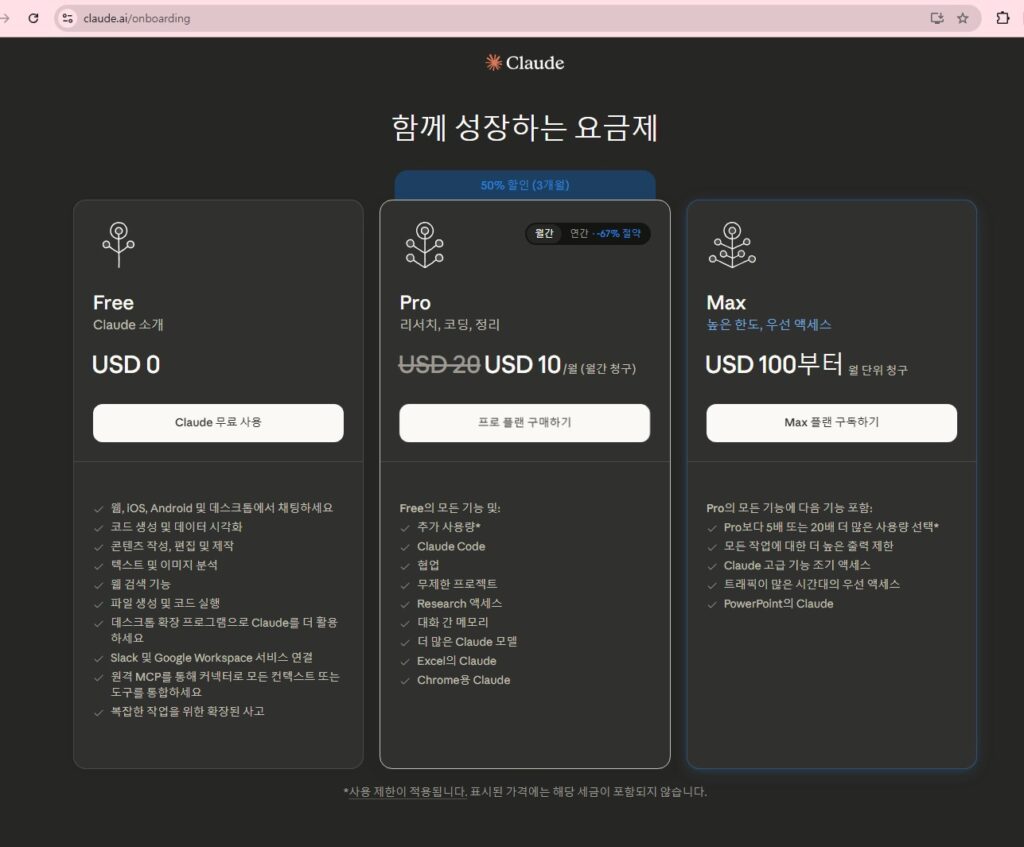Open the browser extensions puzzle icon
1024x847 pixels.
click(x=1003, y=18)
